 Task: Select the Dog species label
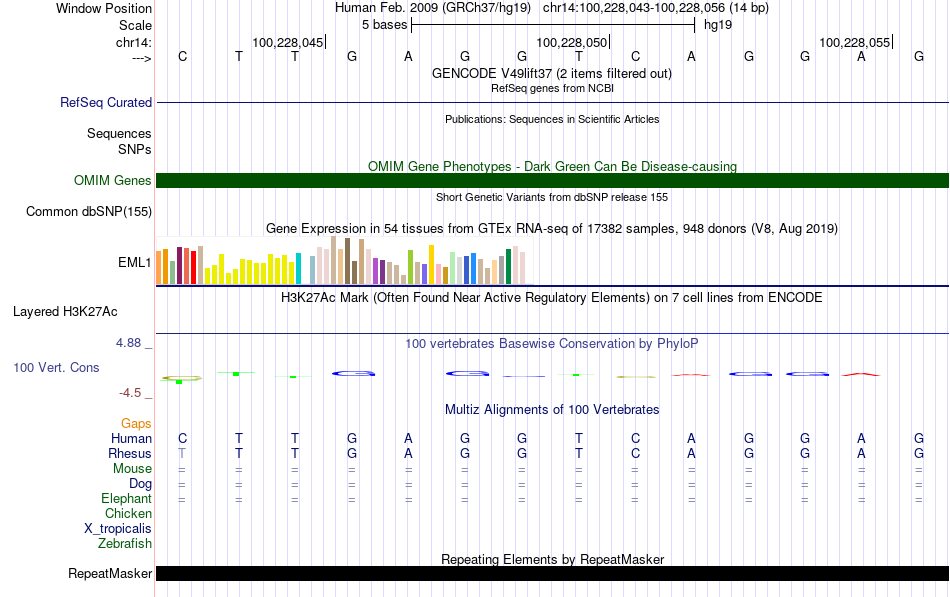tap(140, 484)
